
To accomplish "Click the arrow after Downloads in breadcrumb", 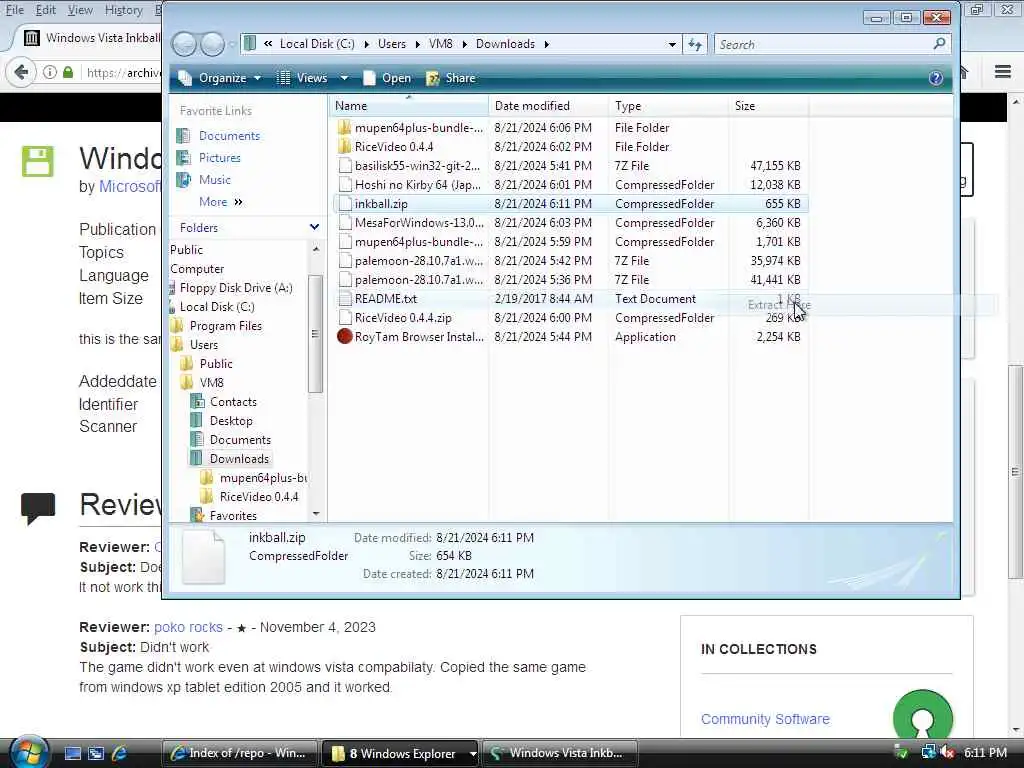I will (x=547, y=44).
